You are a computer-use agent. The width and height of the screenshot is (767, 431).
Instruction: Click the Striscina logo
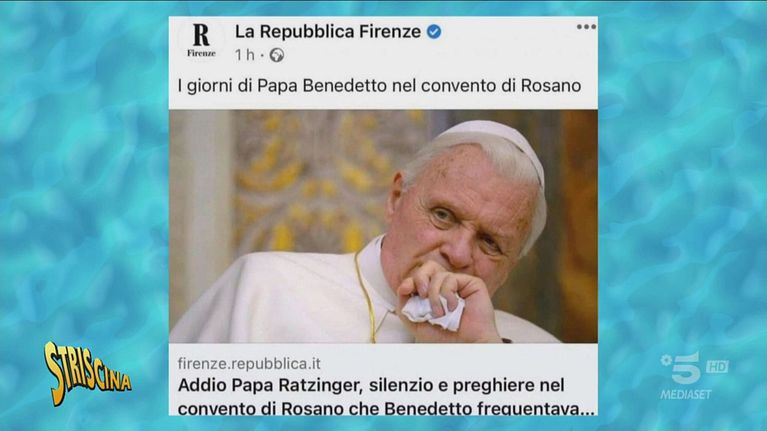(x=87, y=373)
